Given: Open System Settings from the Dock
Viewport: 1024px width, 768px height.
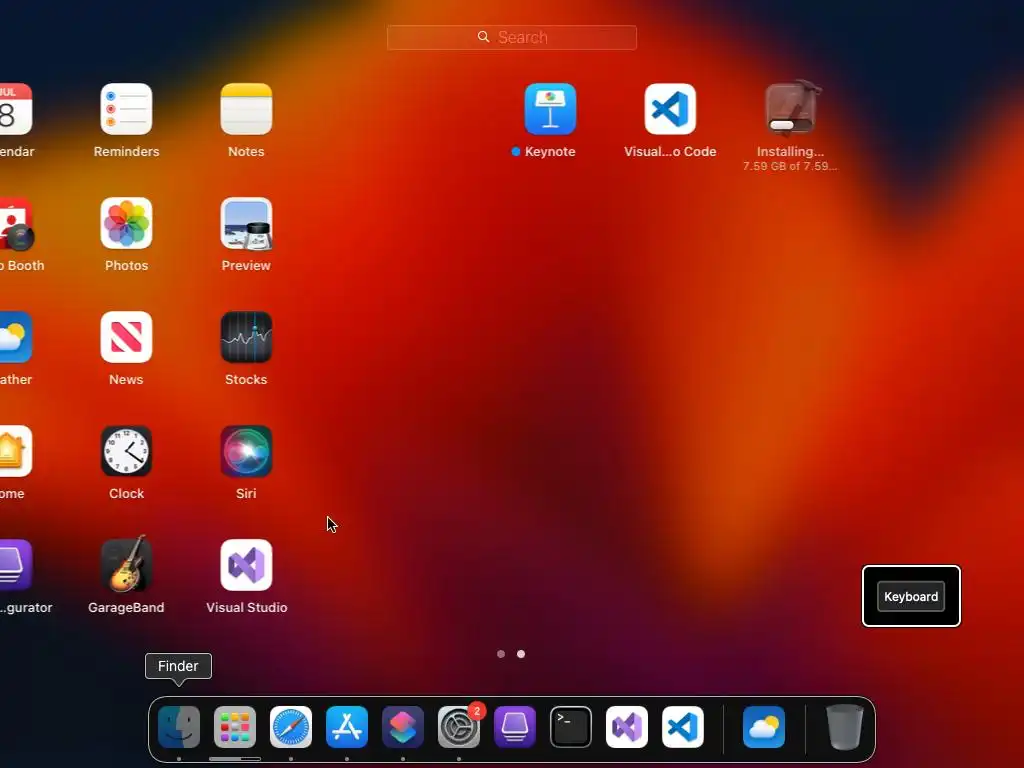Looking at the screenshot, I should point(459,727).
